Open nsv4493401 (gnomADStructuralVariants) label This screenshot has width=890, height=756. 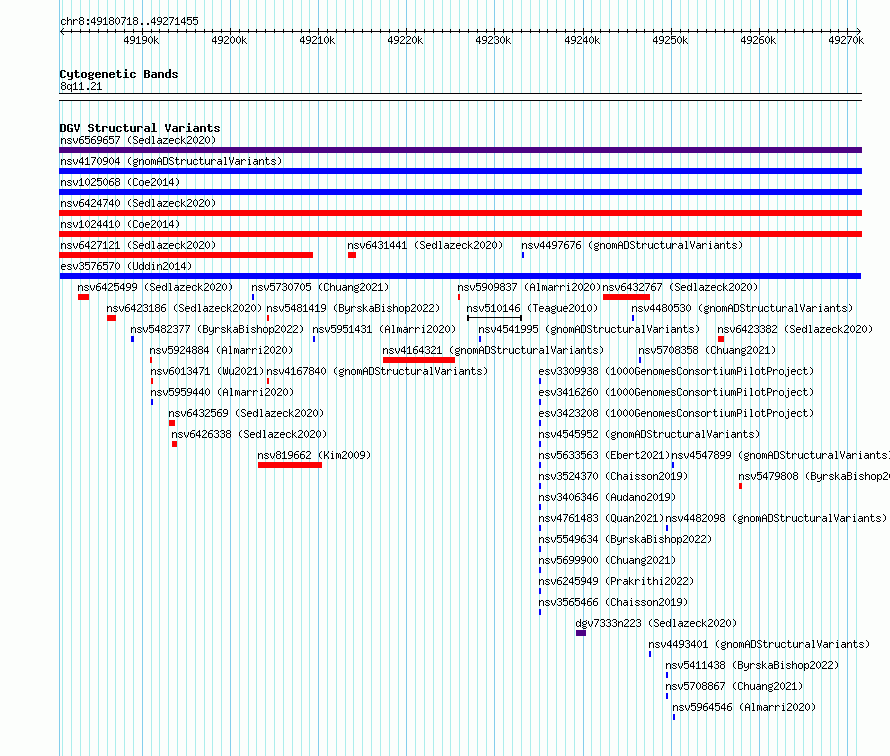tap(759, 644)
